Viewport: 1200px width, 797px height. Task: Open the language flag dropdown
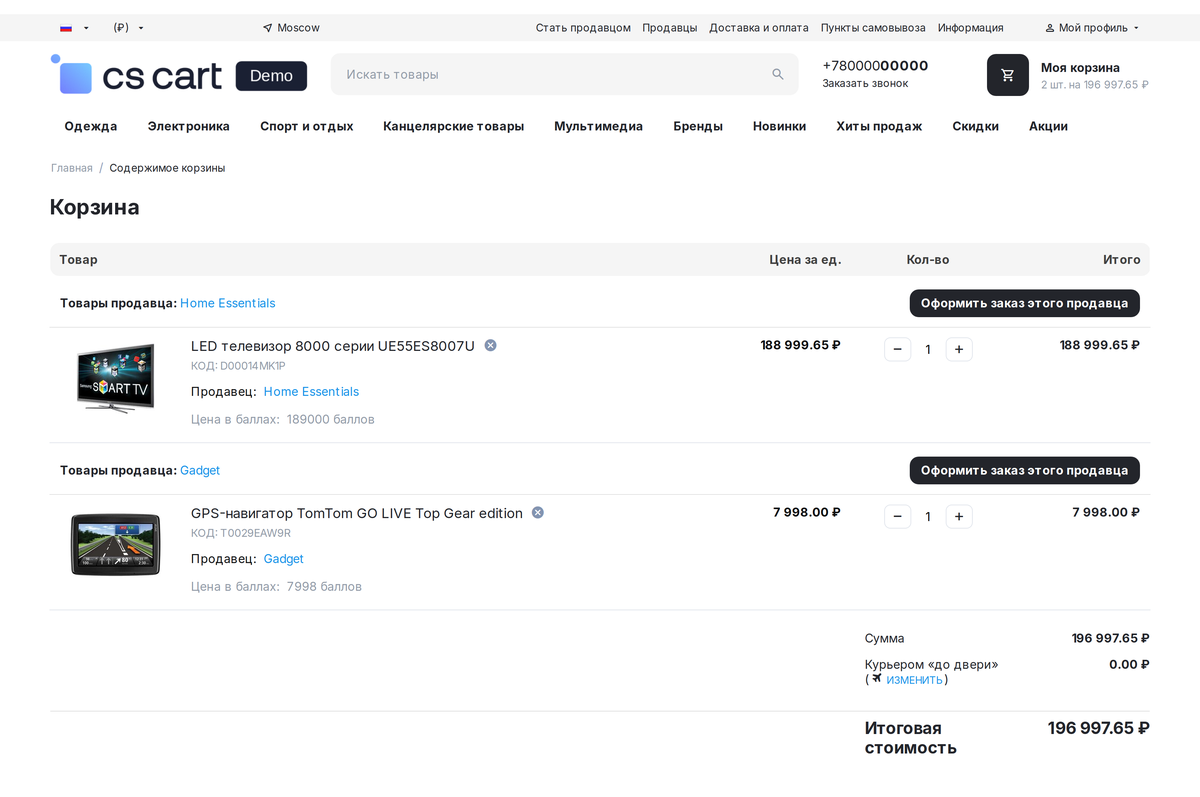(x=74, y=28)
